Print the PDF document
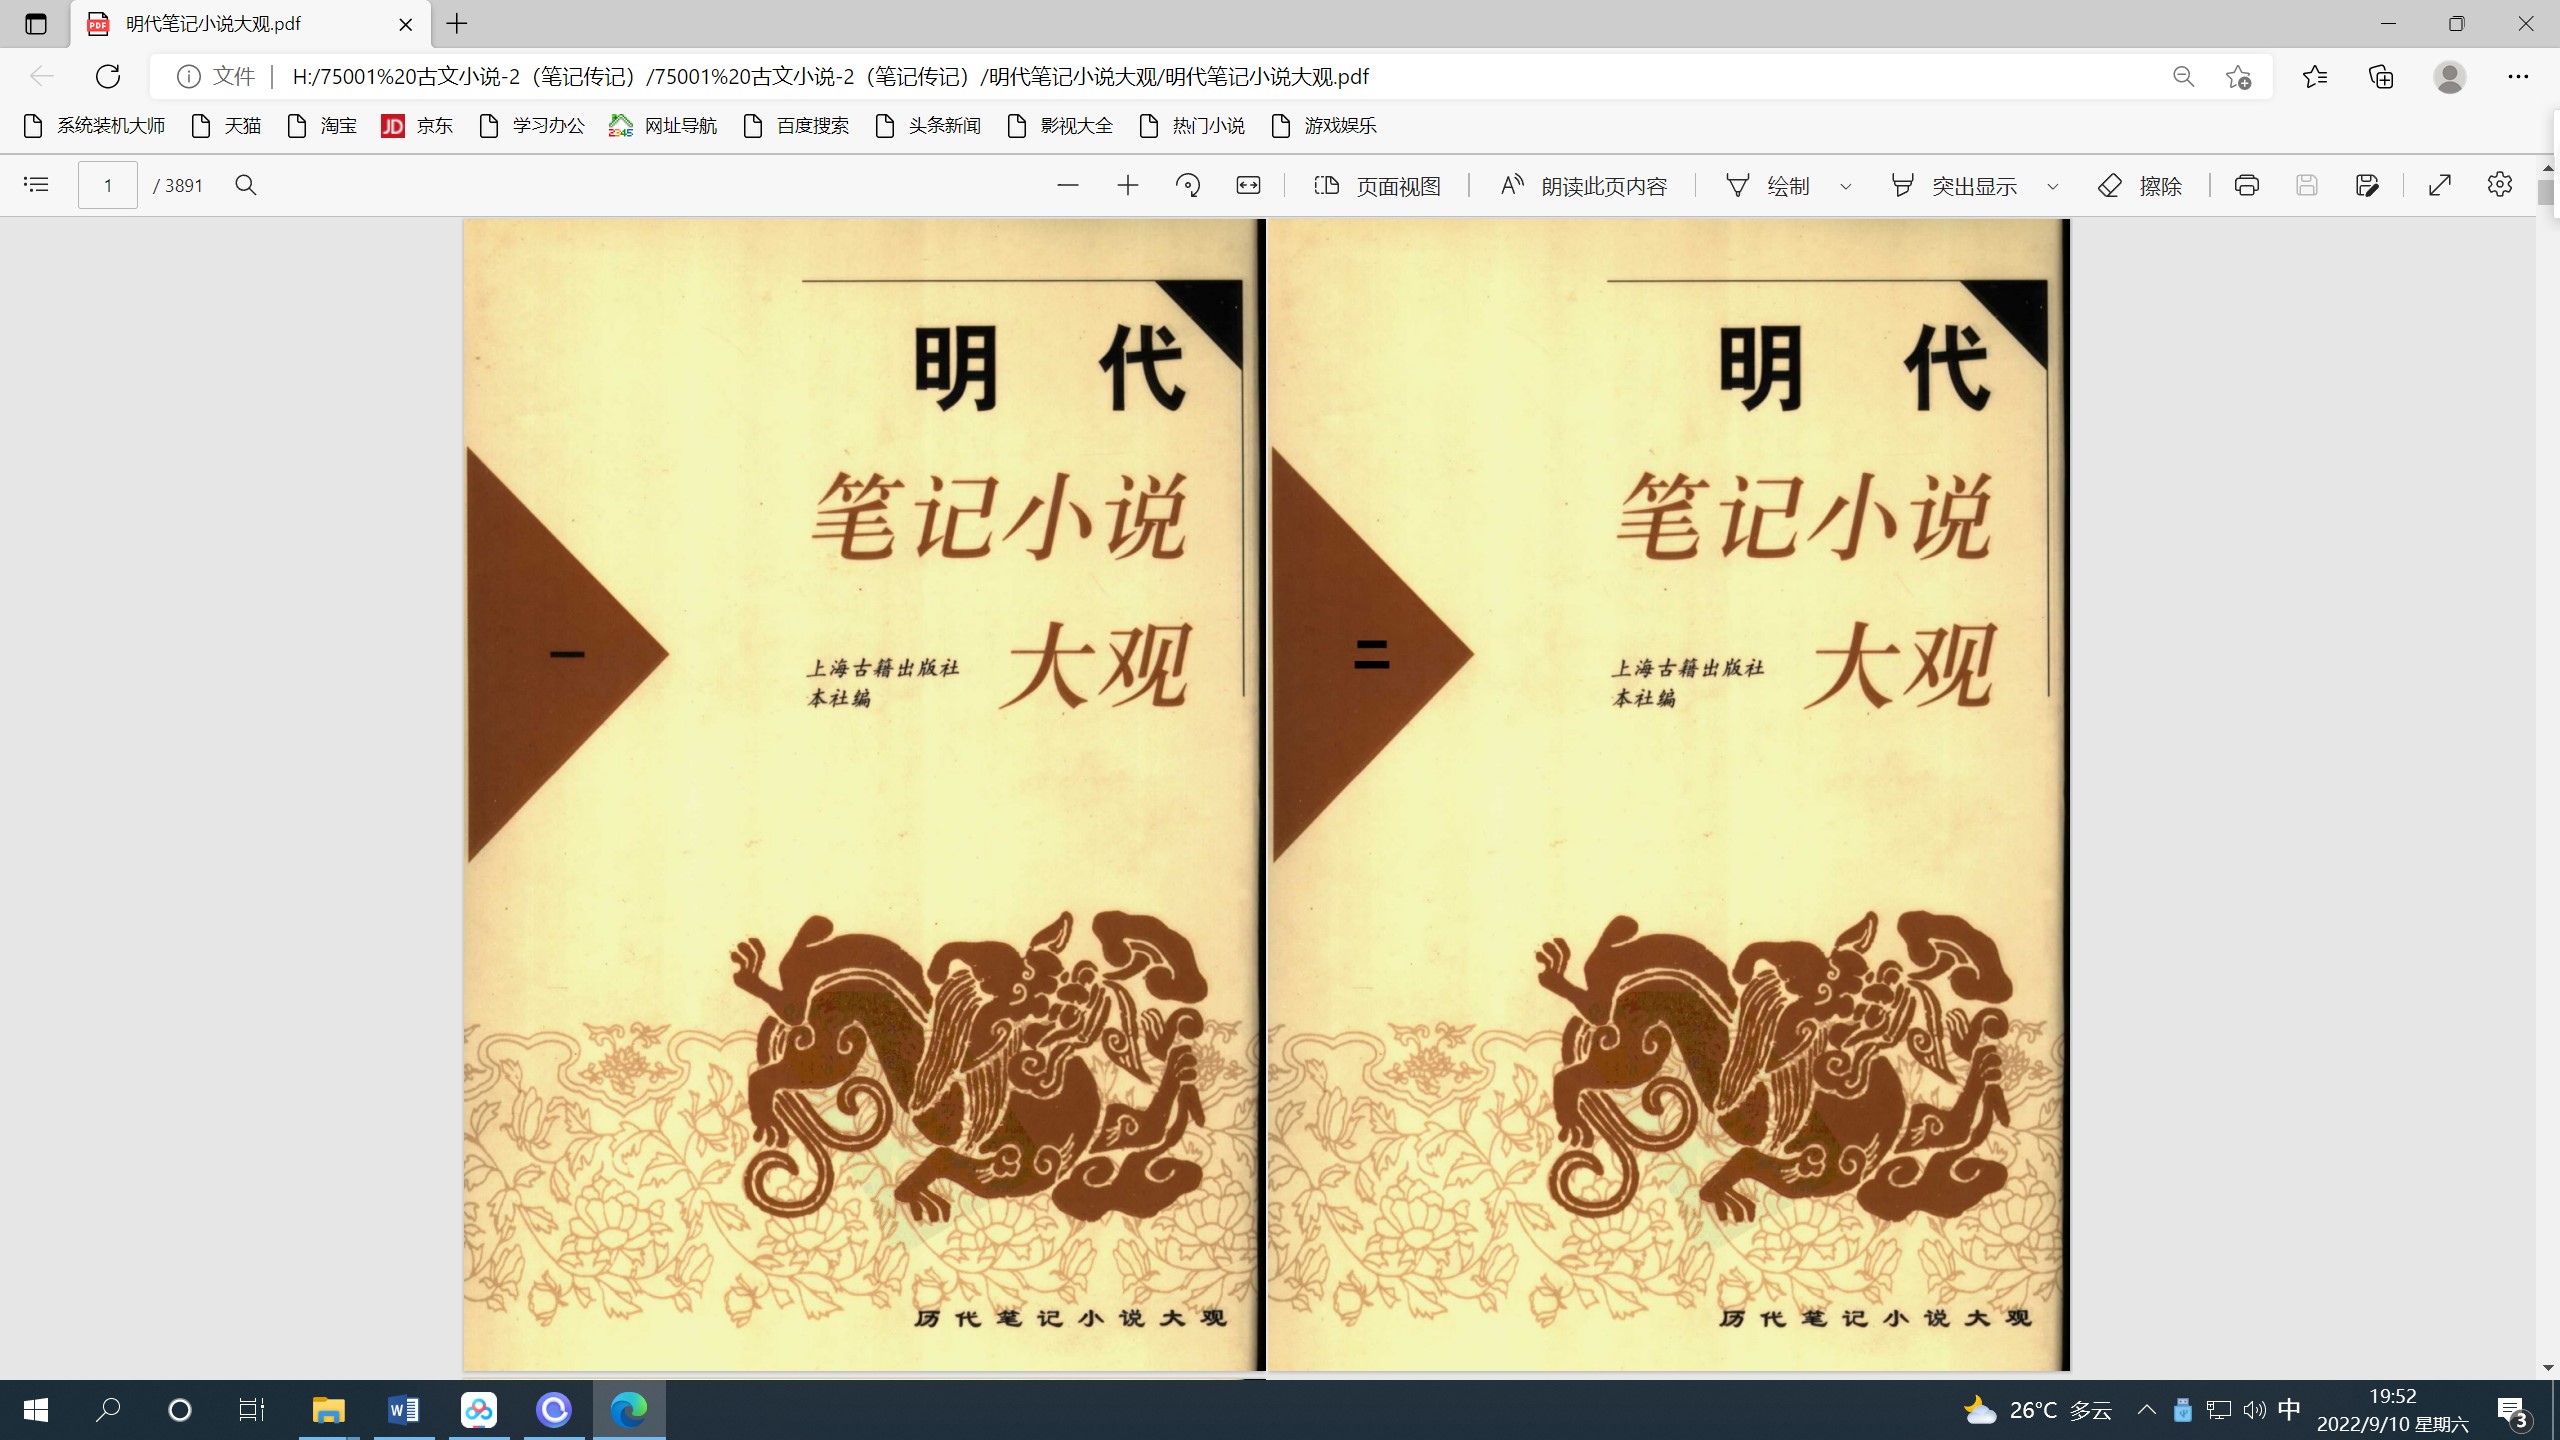2560x1440 pixels. point(2247,185)
